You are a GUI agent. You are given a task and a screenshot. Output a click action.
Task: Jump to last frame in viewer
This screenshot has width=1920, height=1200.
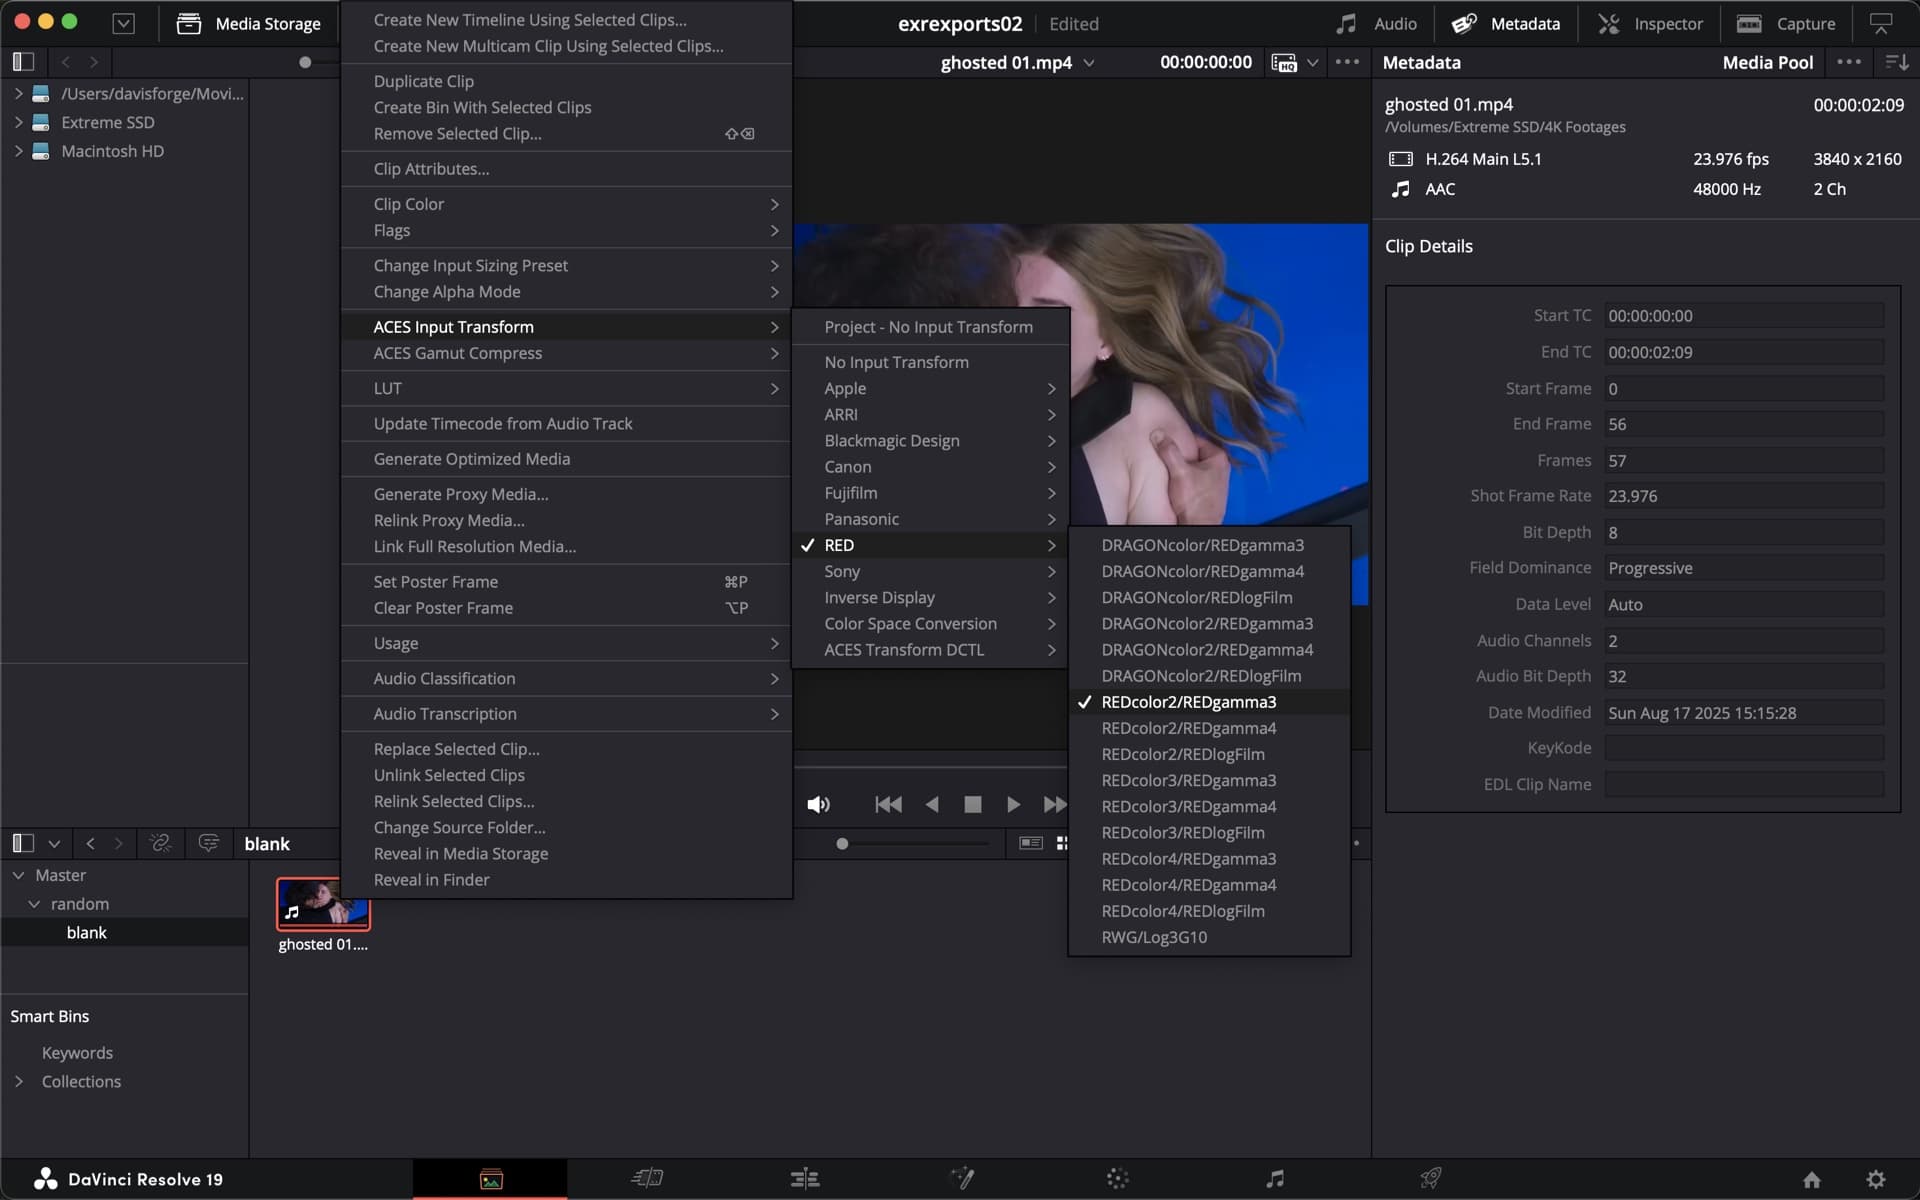(1055, 804)
